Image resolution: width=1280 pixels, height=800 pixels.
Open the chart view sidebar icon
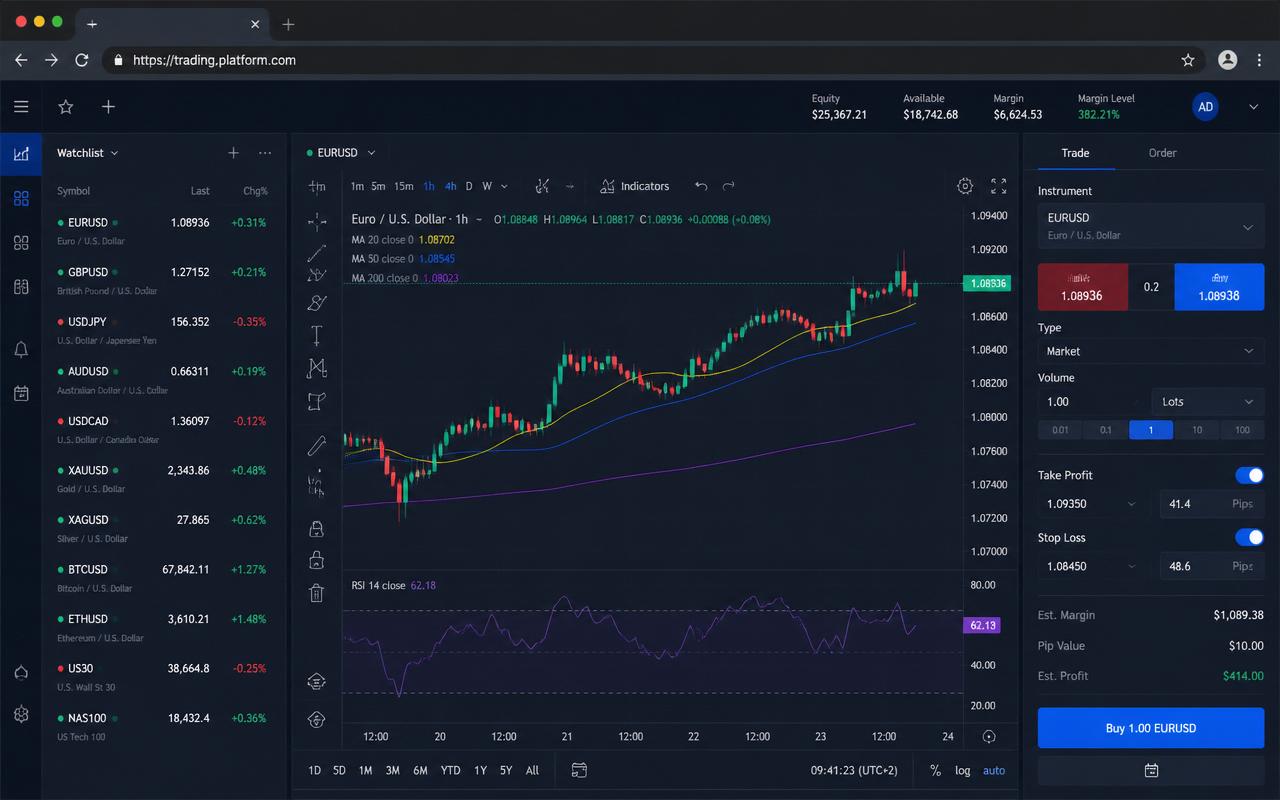click(21, 154)
